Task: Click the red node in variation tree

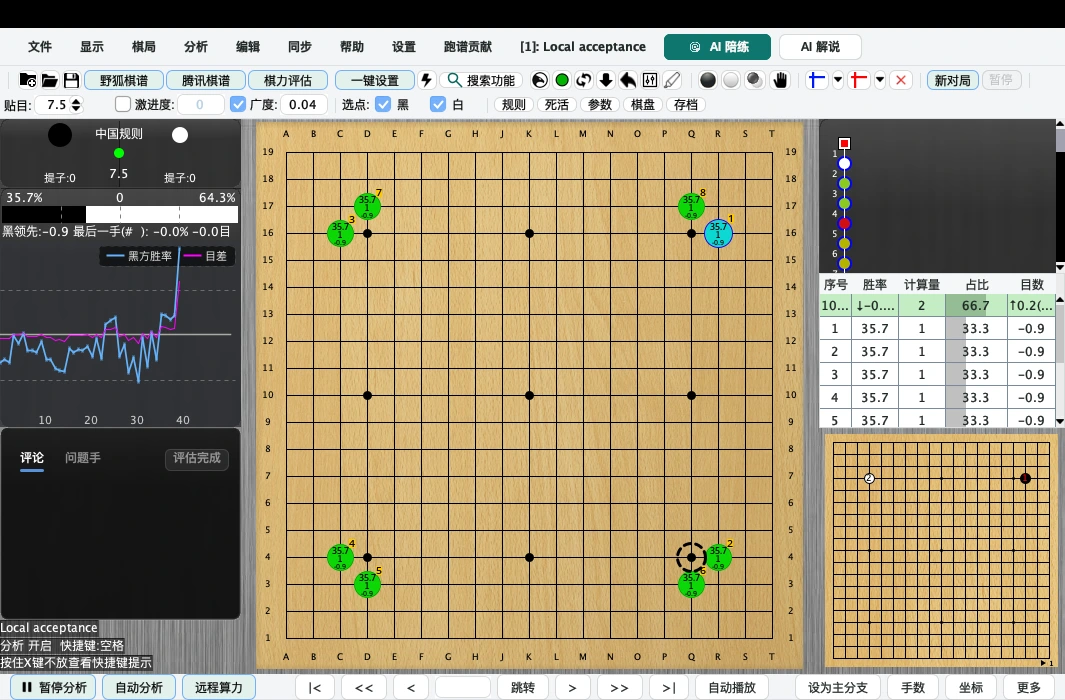Action: [x=844, y=223]
